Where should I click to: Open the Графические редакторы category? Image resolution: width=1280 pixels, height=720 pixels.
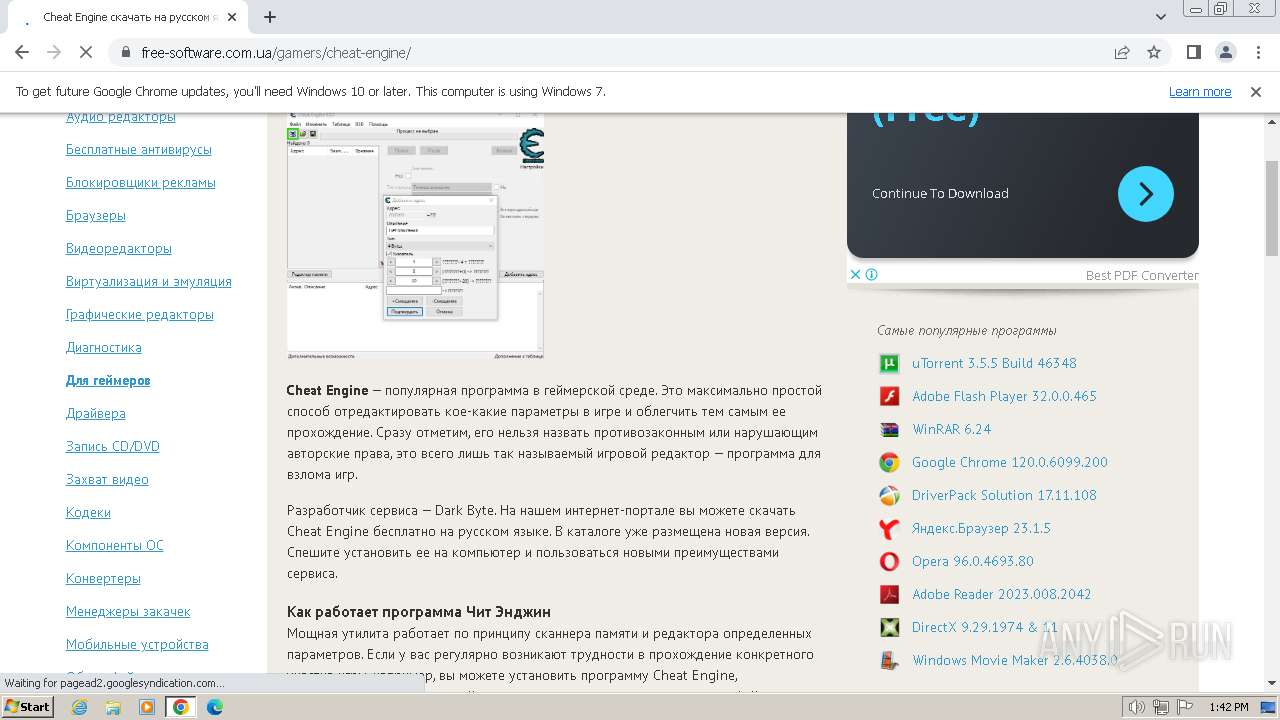pyautogui.click(x=139, y=314)
